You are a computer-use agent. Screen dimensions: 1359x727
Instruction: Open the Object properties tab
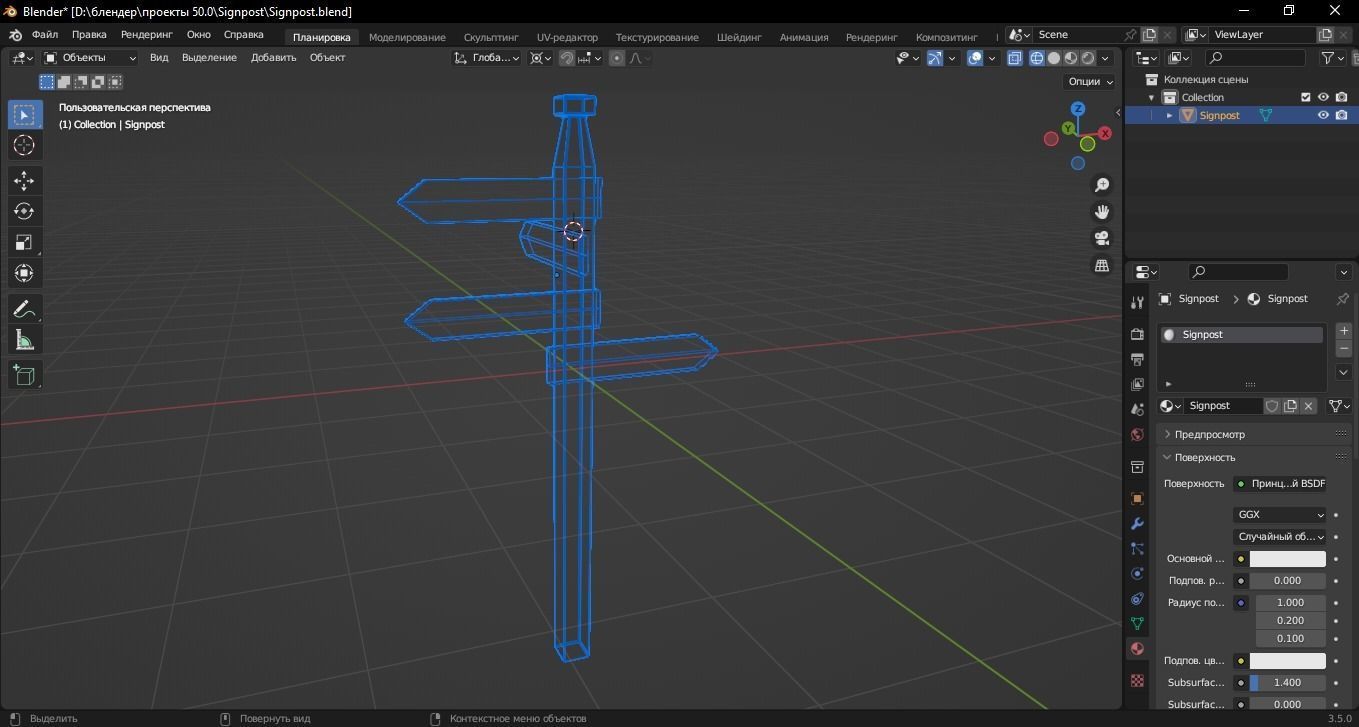point(1137,498)
